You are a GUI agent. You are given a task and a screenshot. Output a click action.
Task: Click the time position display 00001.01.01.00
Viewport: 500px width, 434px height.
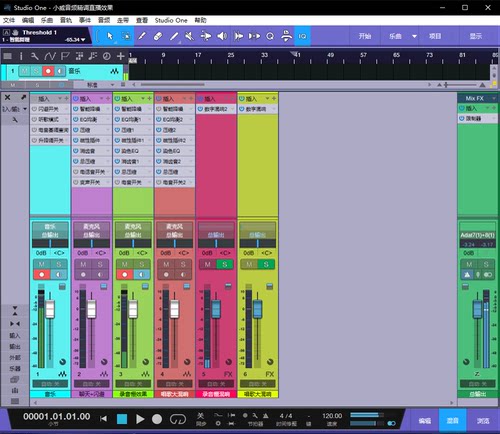[x=56, y=417]
